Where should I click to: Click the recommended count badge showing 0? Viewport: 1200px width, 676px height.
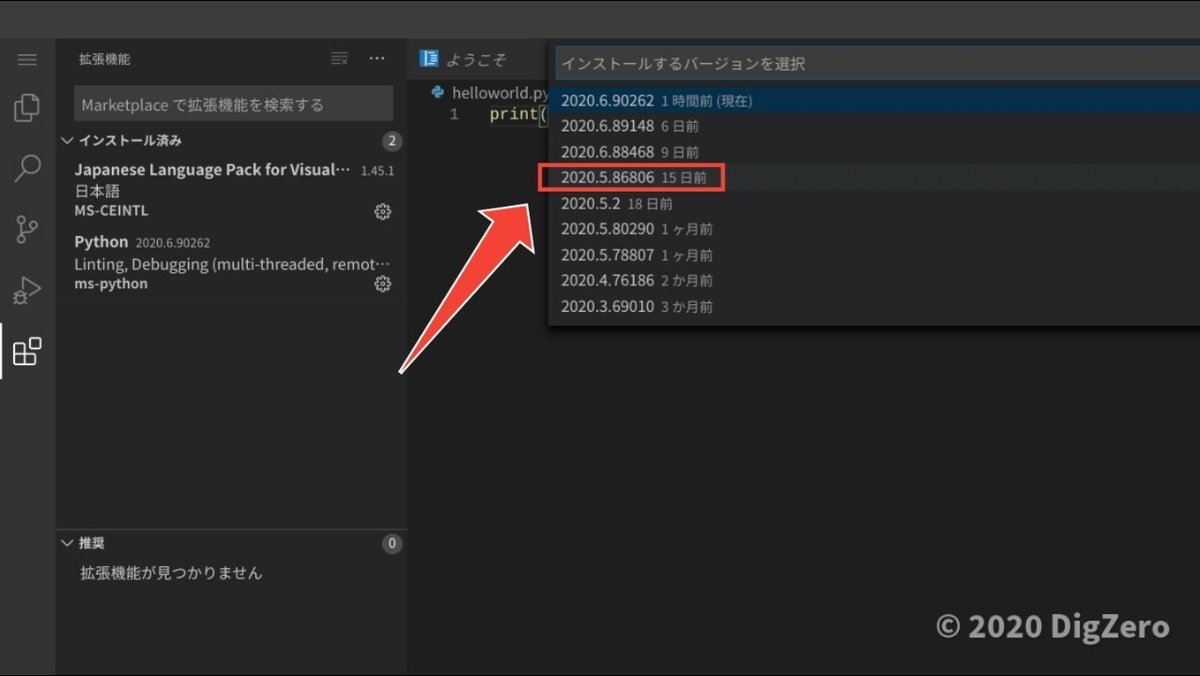click(x=392, y=544)
